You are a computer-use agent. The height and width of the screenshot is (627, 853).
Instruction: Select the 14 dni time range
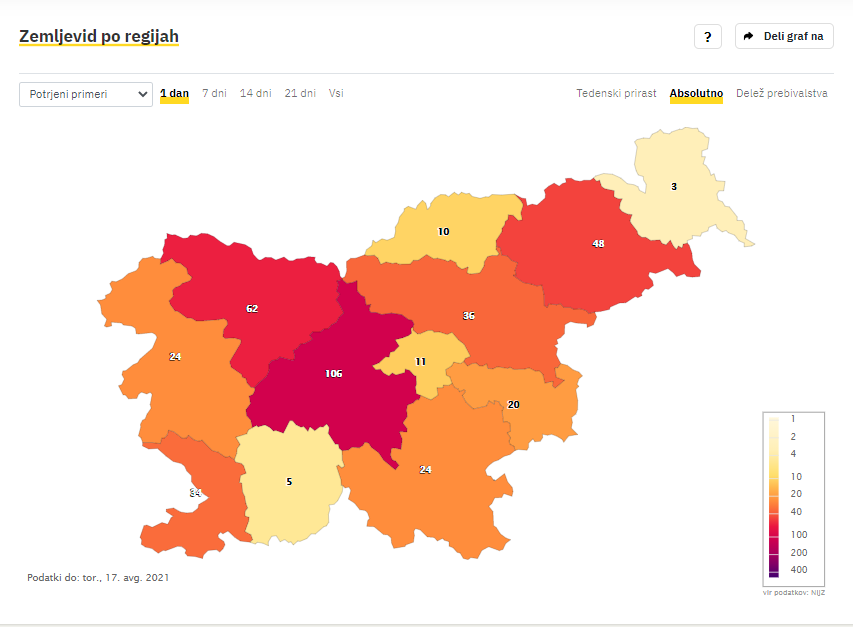coord(256,94)
